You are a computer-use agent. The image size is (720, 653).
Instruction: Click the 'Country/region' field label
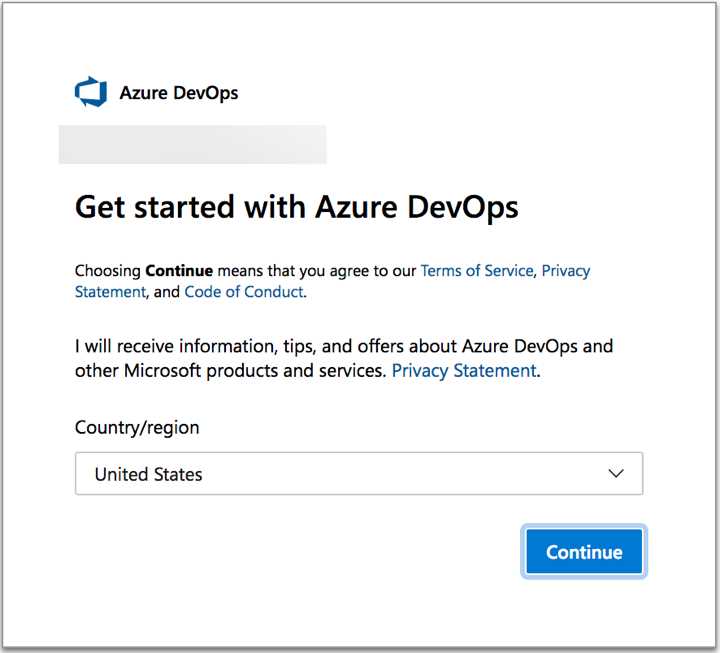point(137,428)
